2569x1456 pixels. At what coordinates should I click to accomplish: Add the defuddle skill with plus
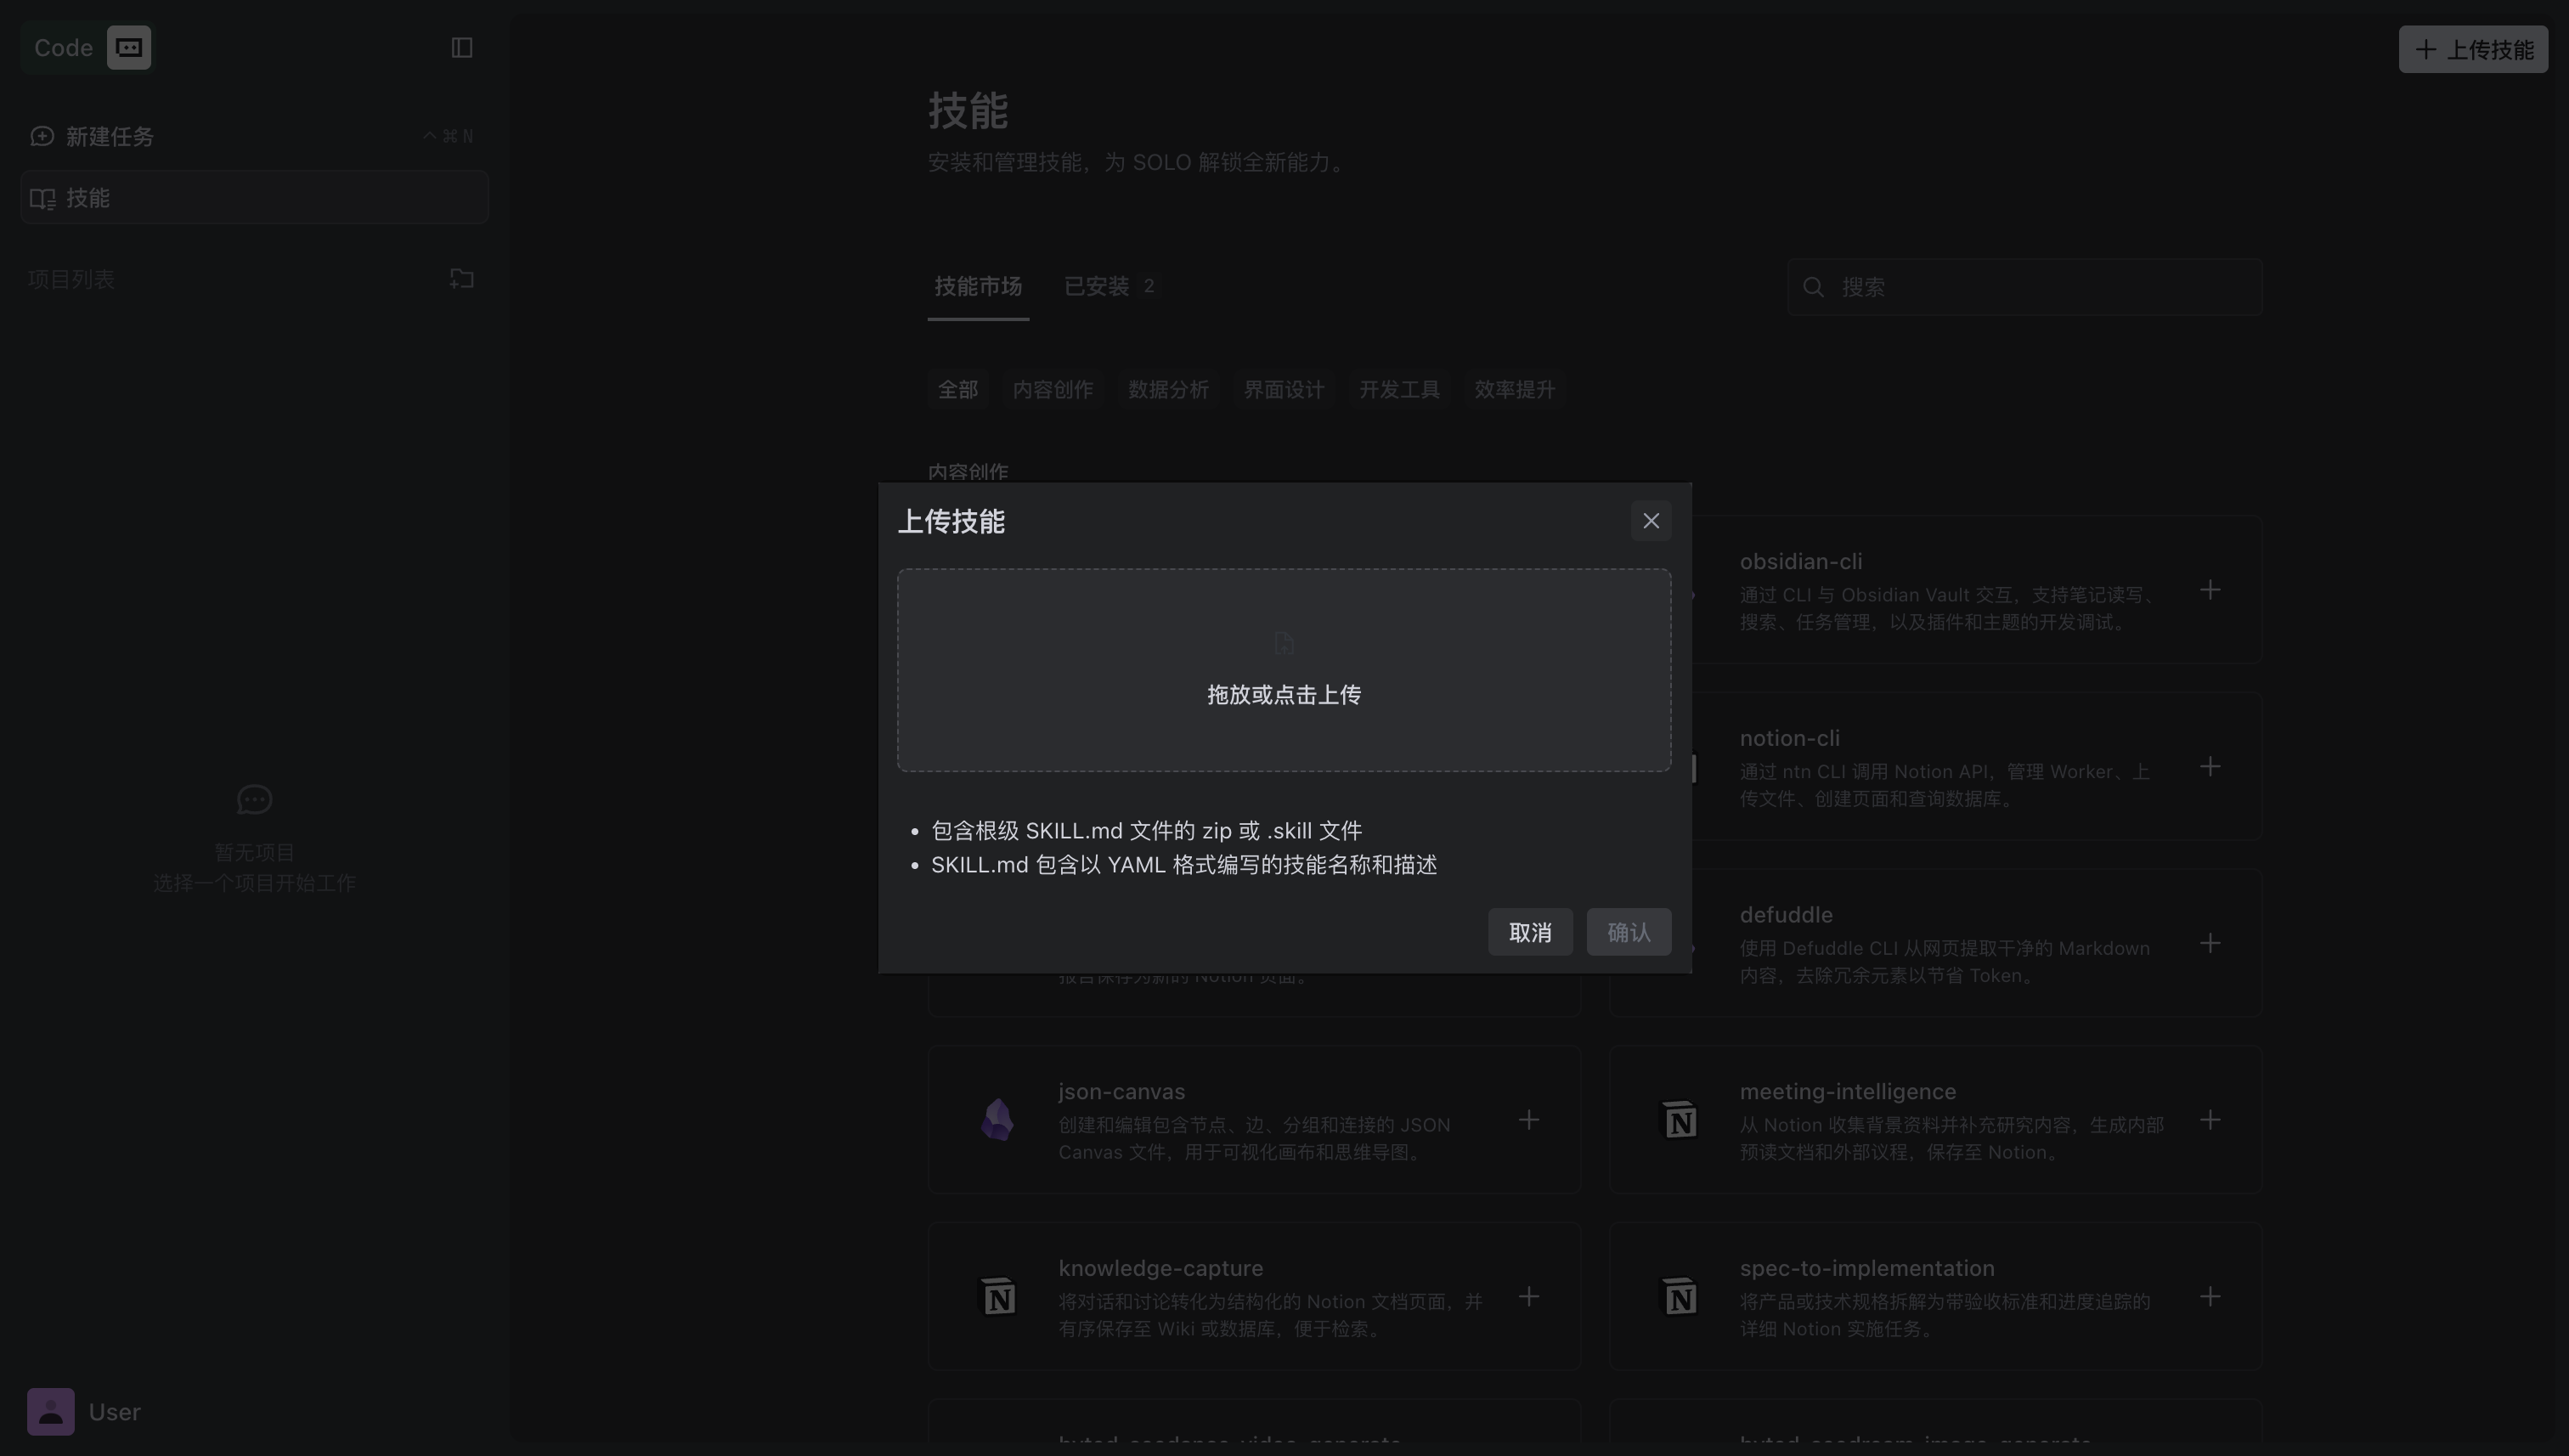pos(2210,943)
